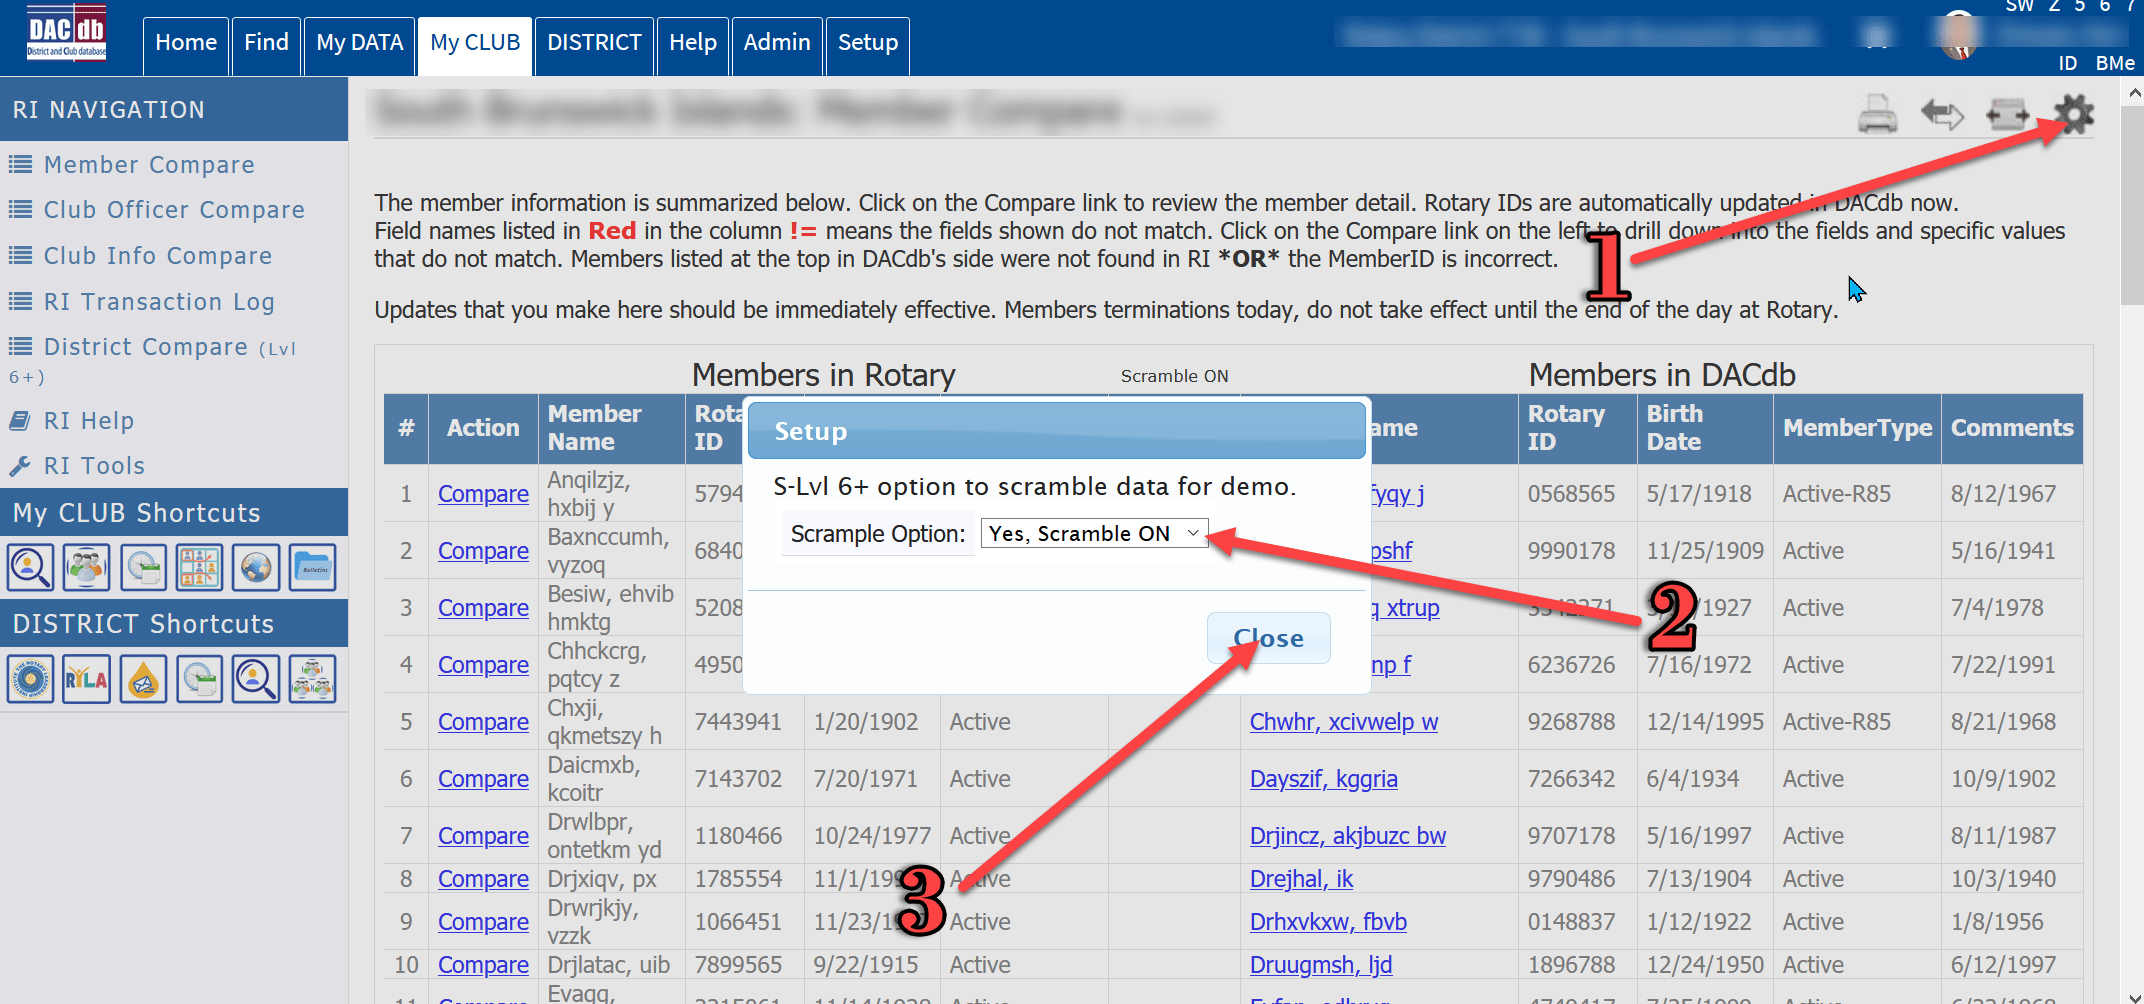Open the RYLA district shortcut
This screenshot has width=2144, height=1004.
[x=87, y=680]
